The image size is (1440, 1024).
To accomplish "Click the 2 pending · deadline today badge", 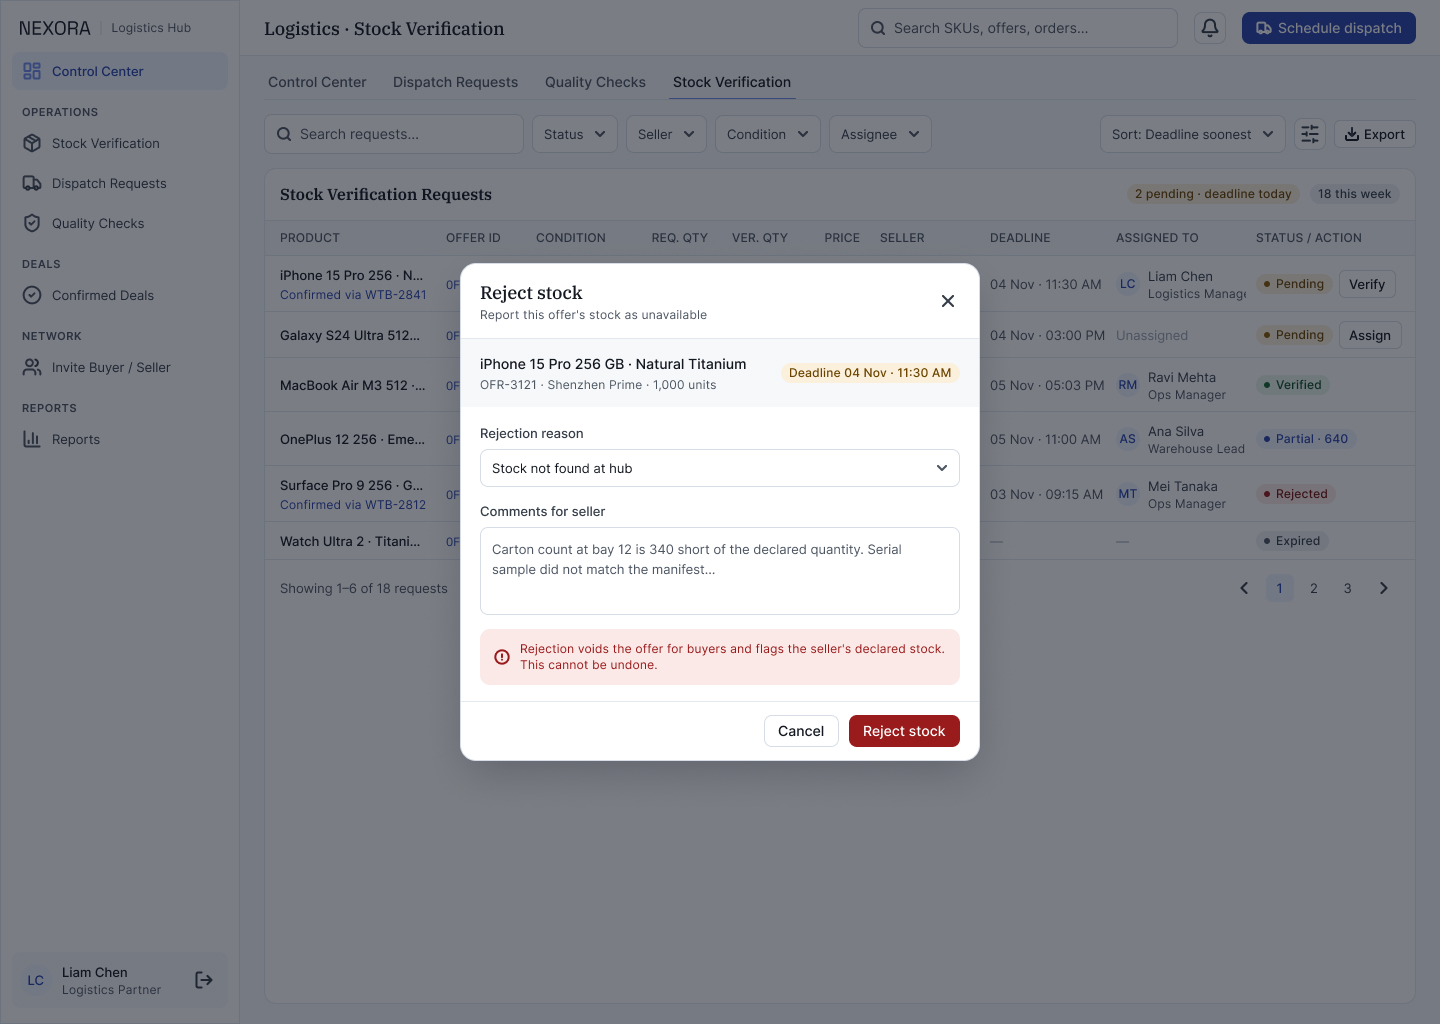I will tap(1213, 194).
